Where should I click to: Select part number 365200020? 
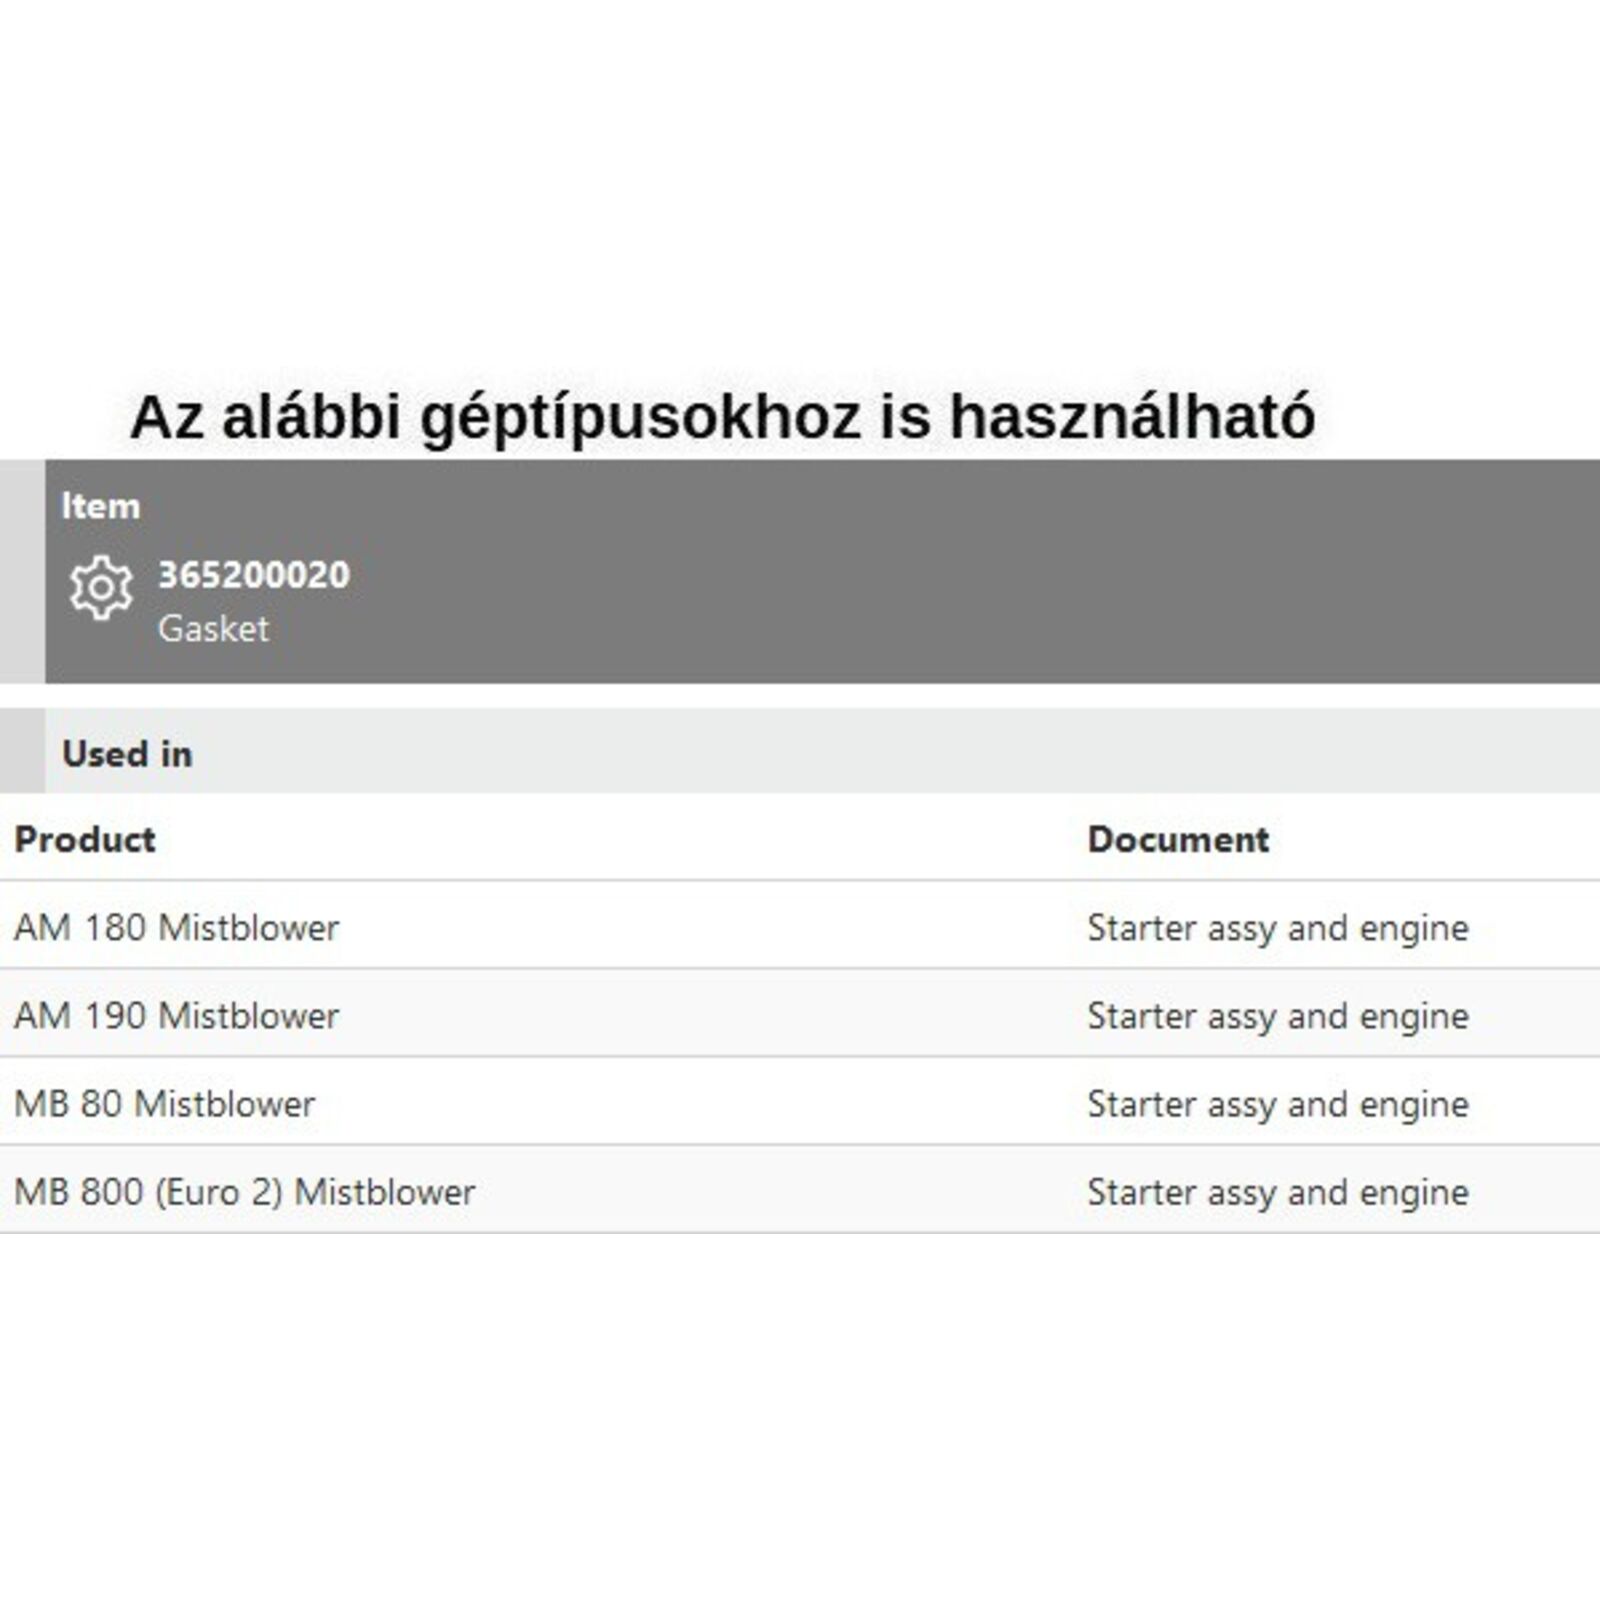pyautogui.click(x=254, y=575)
